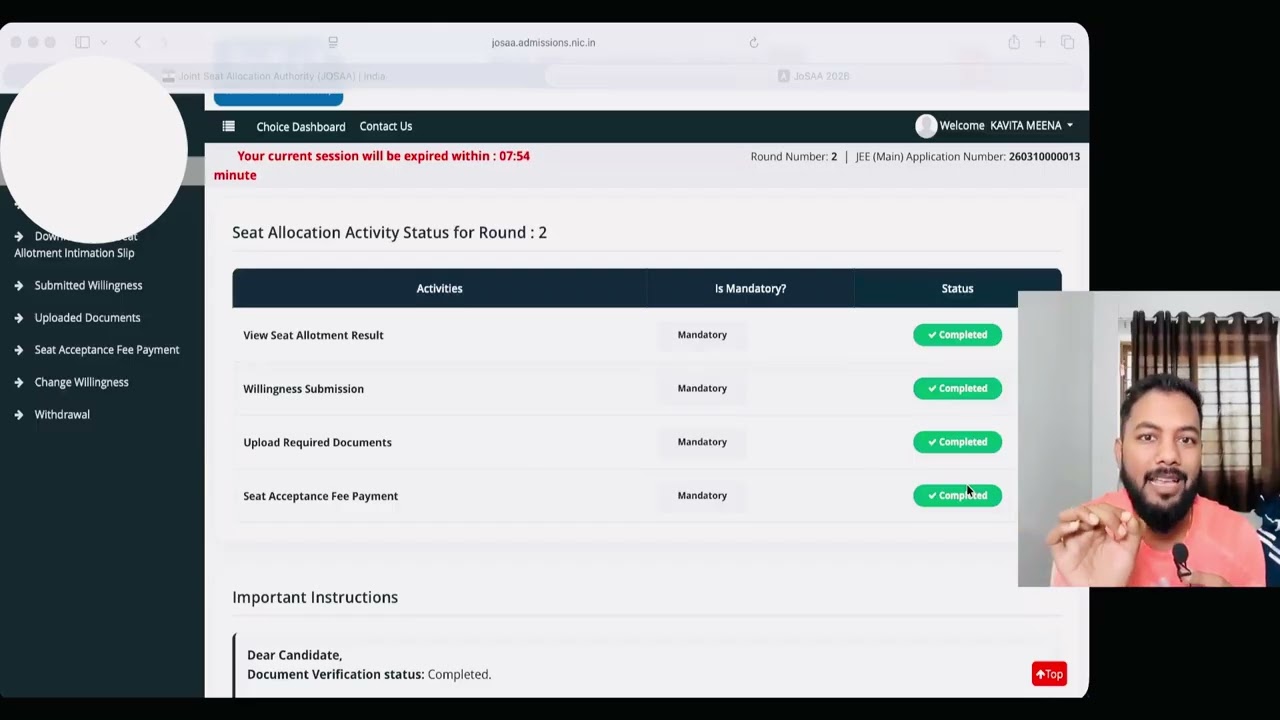Image resolution: width=1280 pixels, height=720 pixels.
Task: Click the arrow icon beside Change Willingness
Action: tap(19, 382)
